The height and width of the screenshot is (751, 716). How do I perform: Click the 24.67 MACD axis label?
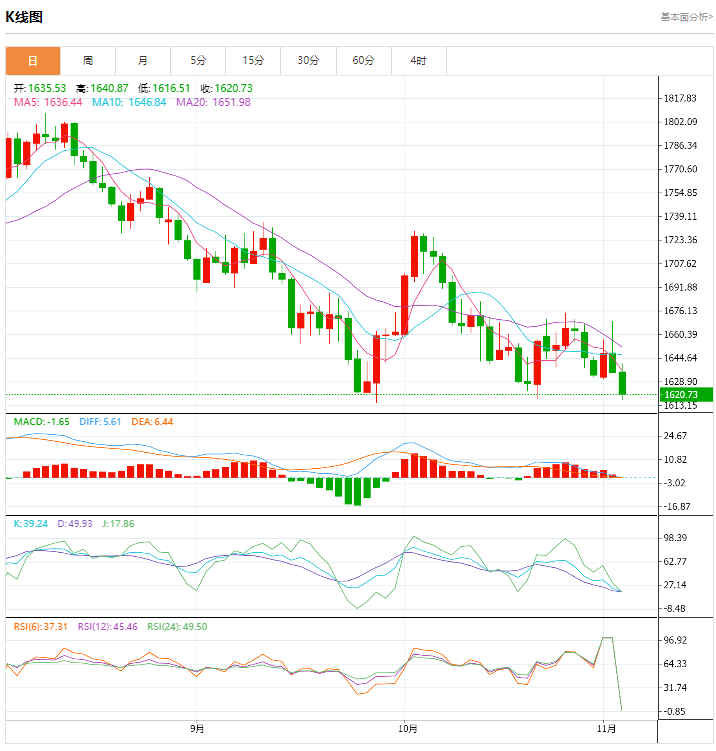tap(675, 436)
